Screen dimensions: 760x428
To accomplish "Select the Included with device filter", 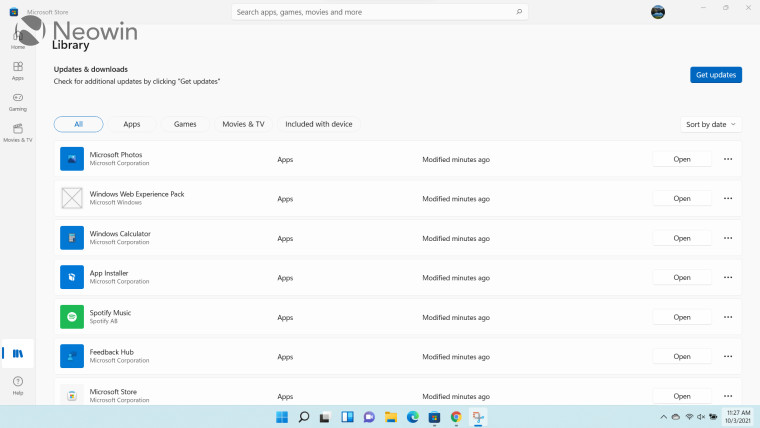I will 318,124.
